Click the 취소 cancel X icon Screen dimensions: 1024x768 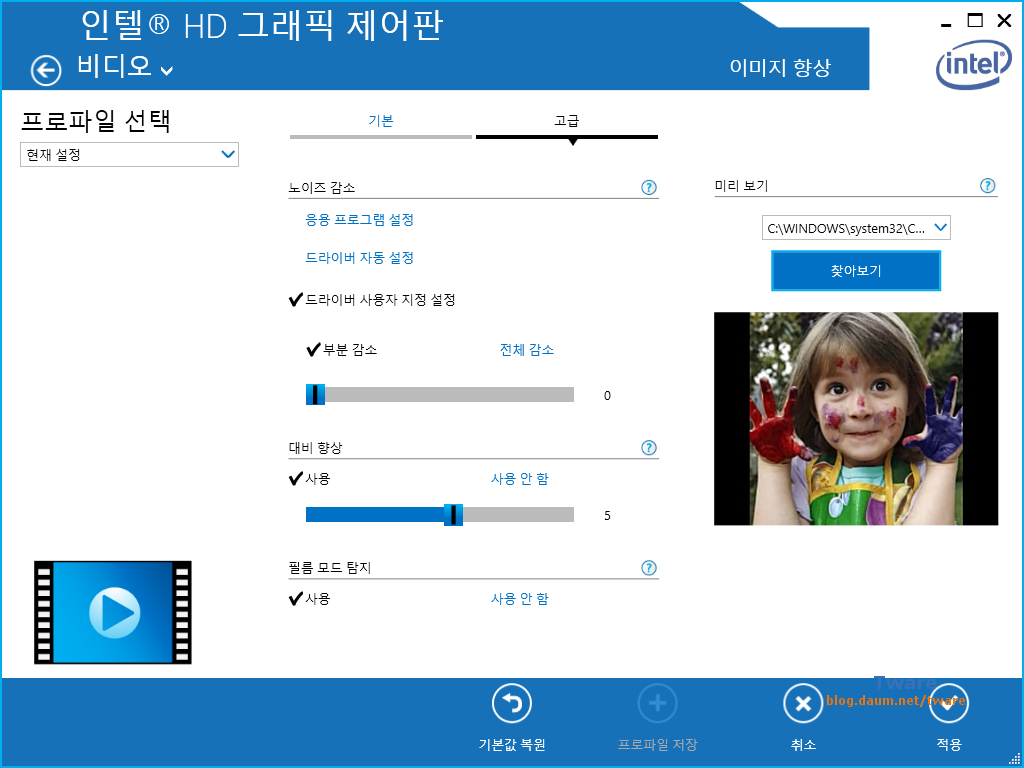coord(803,703)
